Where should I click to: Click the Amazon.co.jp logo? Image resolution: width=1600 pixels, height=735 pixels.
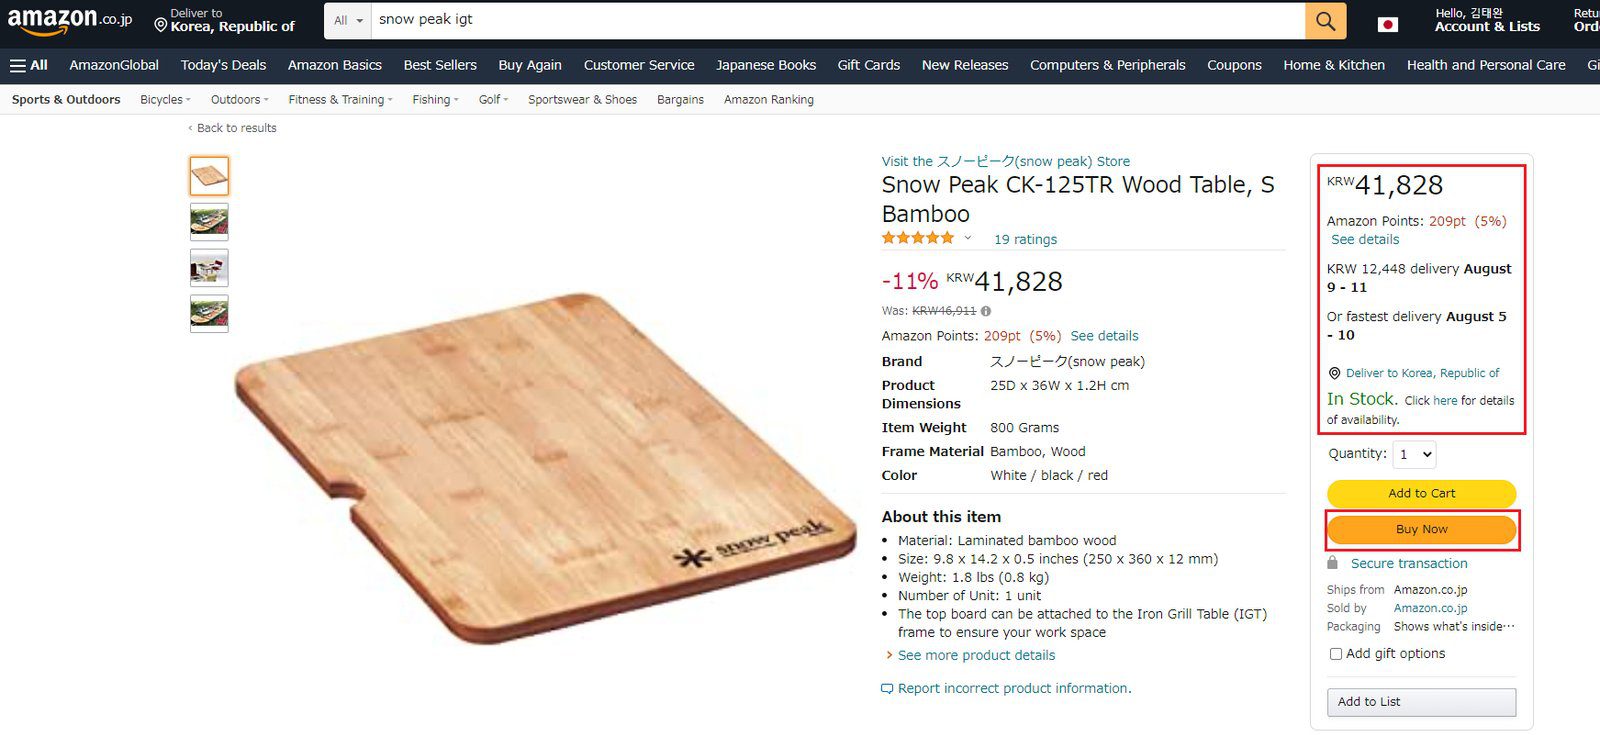[70, 21]
